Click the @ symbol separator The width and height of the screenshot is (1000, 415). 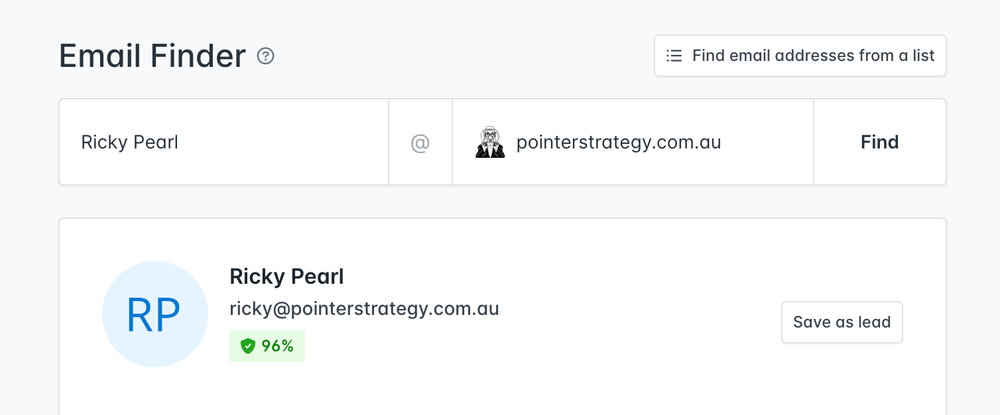click(420, 142)
